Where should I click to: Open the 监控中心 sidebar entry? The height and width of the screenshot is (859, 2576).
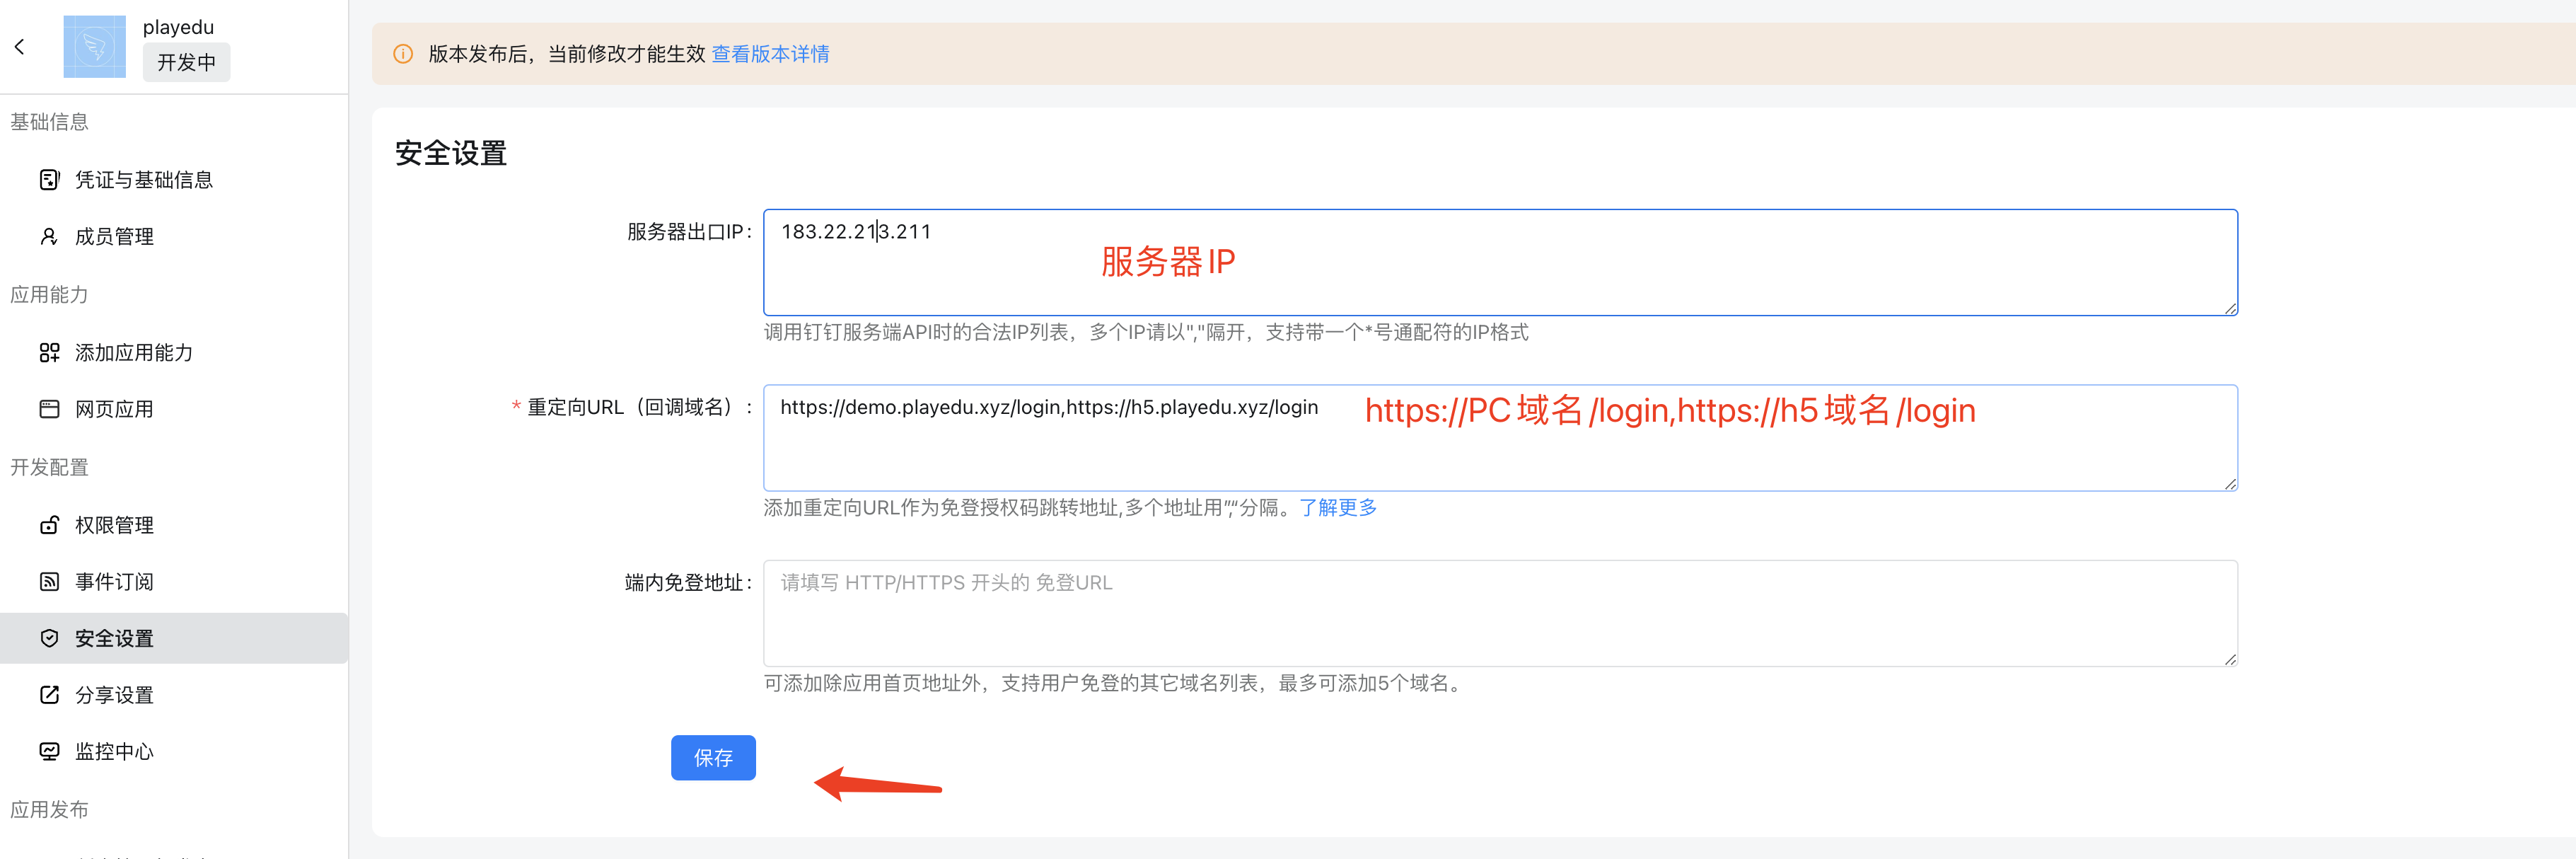(114, 752)
